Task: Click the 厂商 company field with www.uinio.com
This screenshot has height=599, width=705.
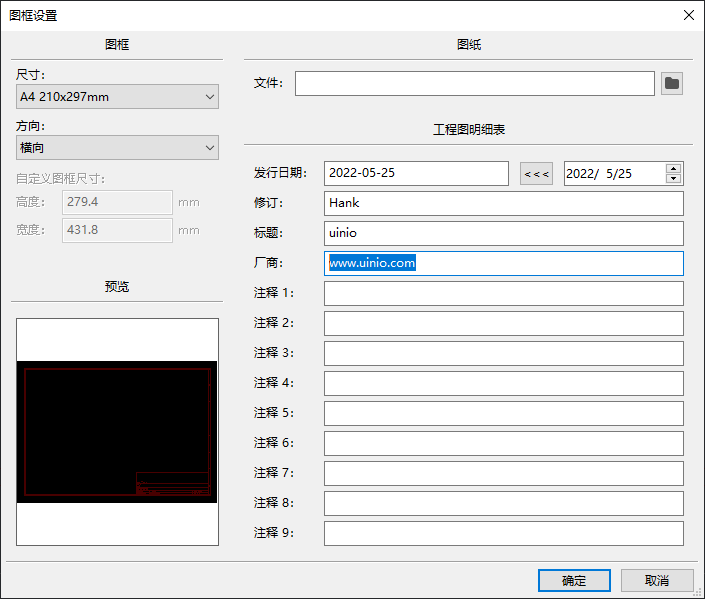Action: pyautogui.click(x=504, y=263)
